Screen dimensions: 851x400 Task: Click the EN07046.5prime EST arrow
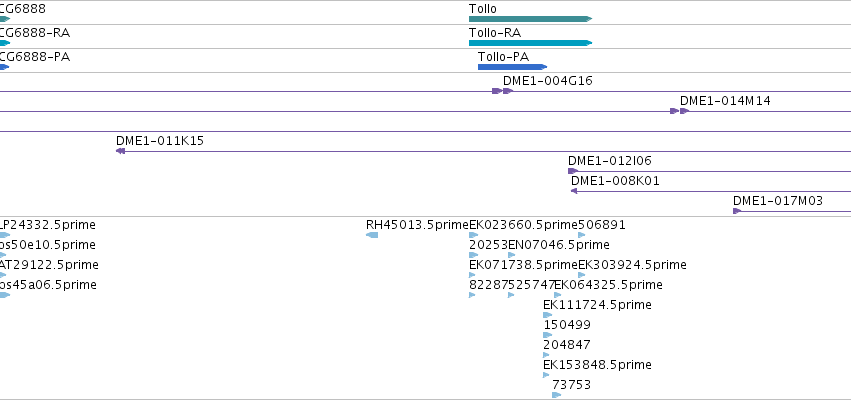tap(512, 255)
